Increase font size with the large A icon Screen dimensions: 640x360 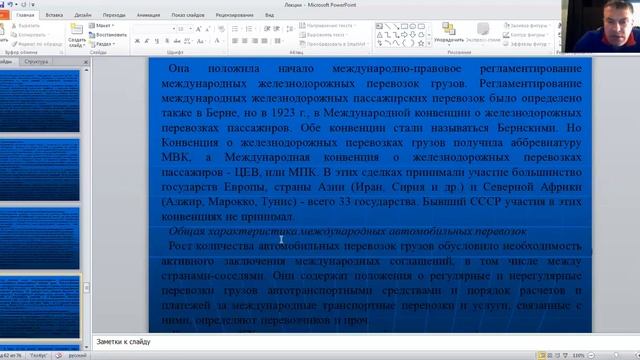[x=198, y=29]
